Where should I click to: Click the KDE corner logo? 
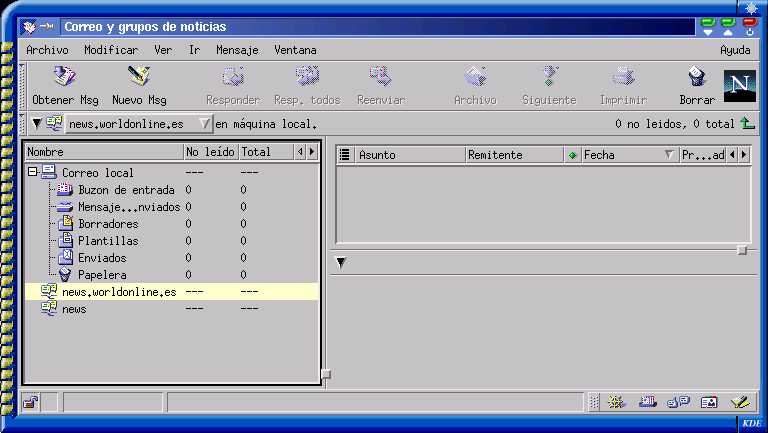pos(752,424)
